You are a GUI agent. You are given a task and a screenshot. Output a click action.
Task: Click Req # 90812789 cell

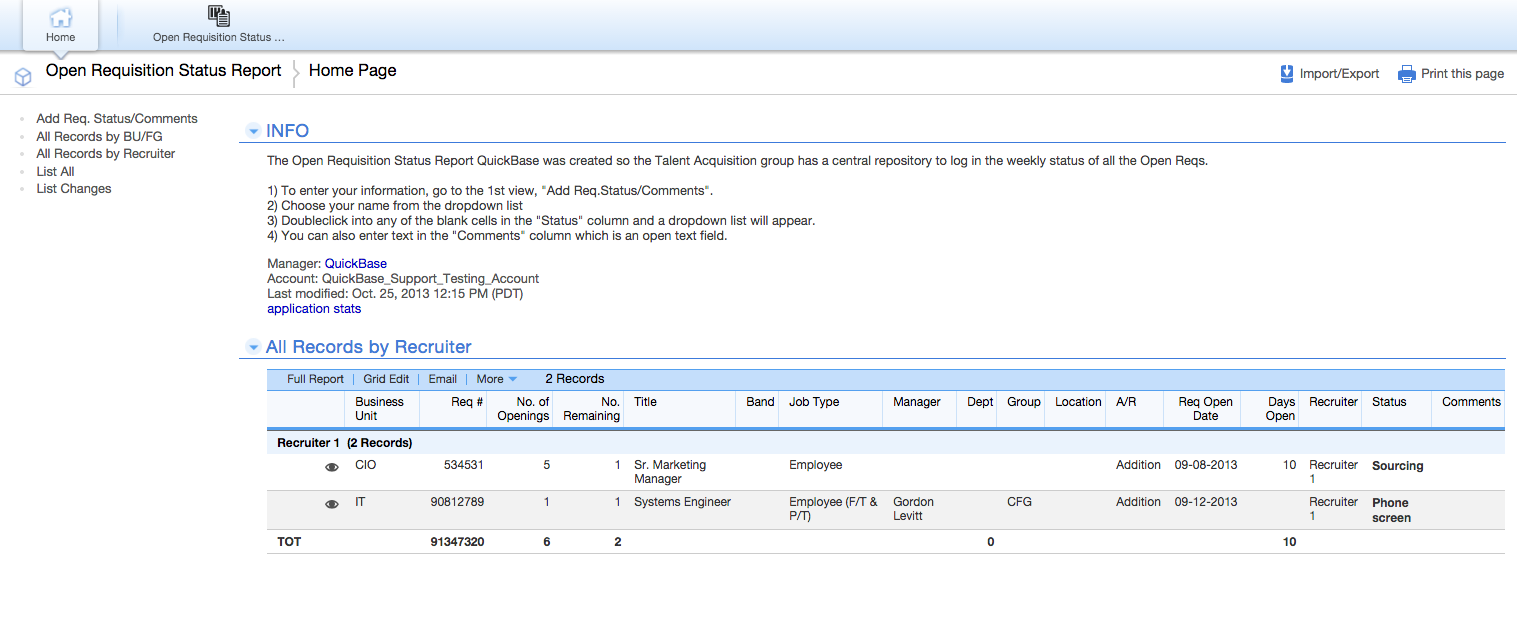click(x=458, y=502)
